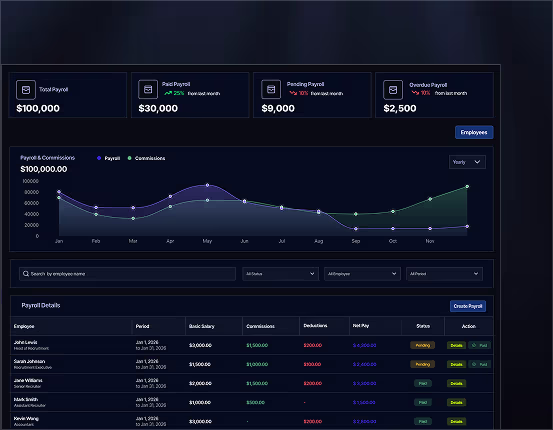Click the Paid Payroll card icon

point(148,89)
